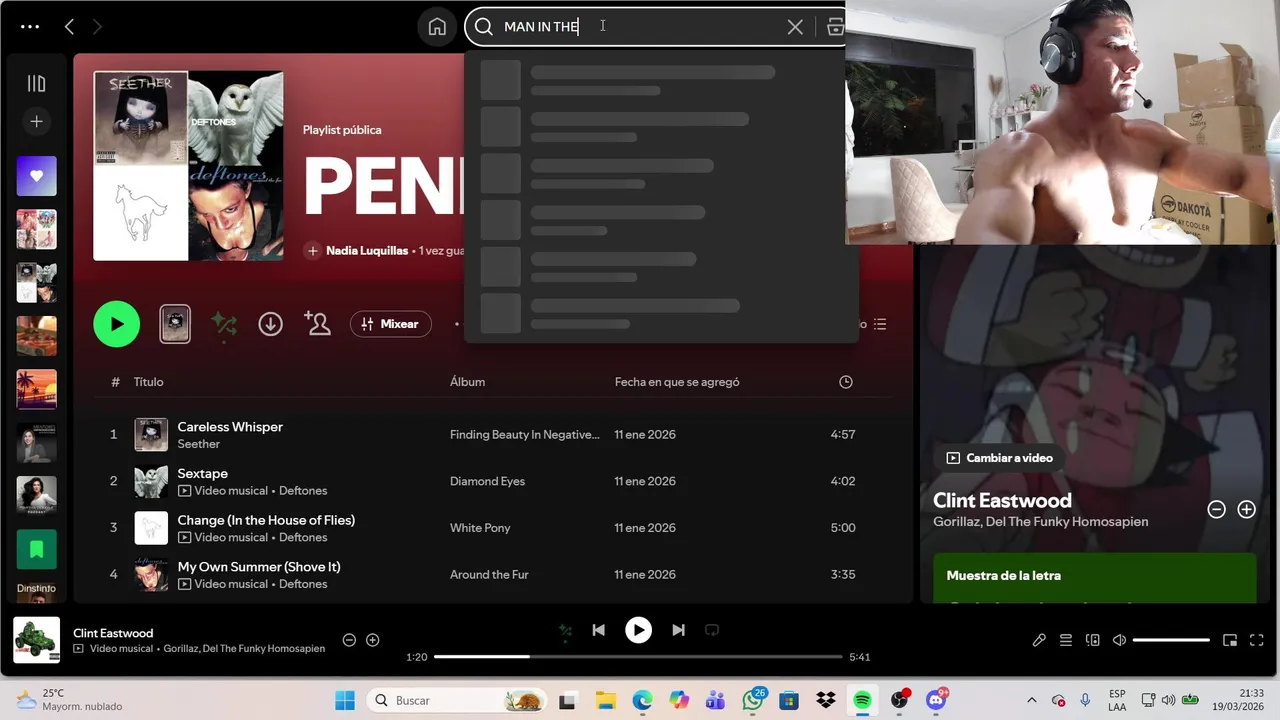Play the playlist with the green play button
Viewport: 1280px width, 720px height.
pyautogui.click(x=117, y=324)
